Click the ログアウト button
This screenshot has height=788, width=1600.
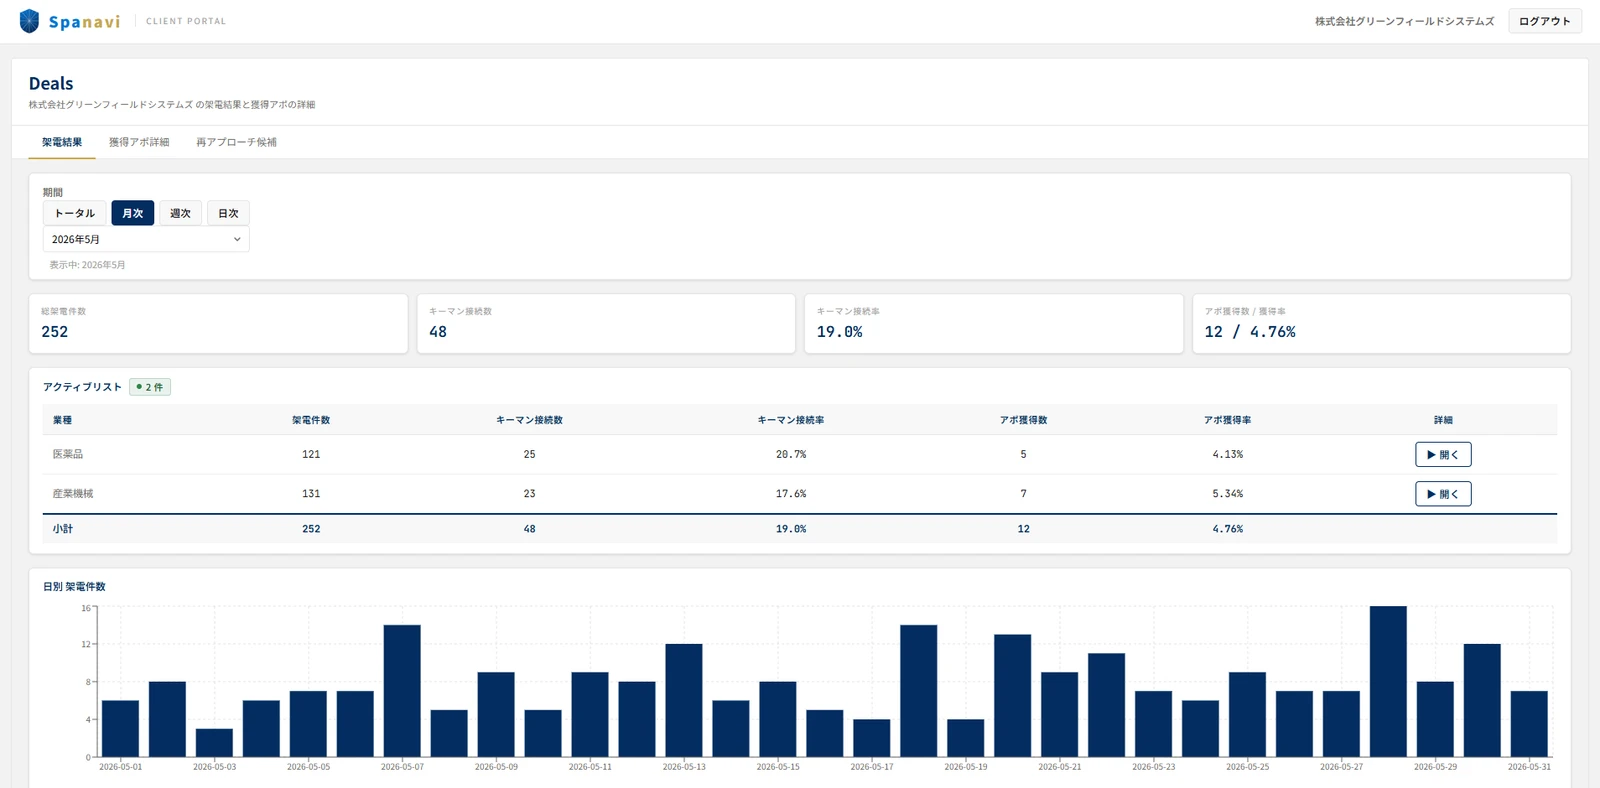1545,21
